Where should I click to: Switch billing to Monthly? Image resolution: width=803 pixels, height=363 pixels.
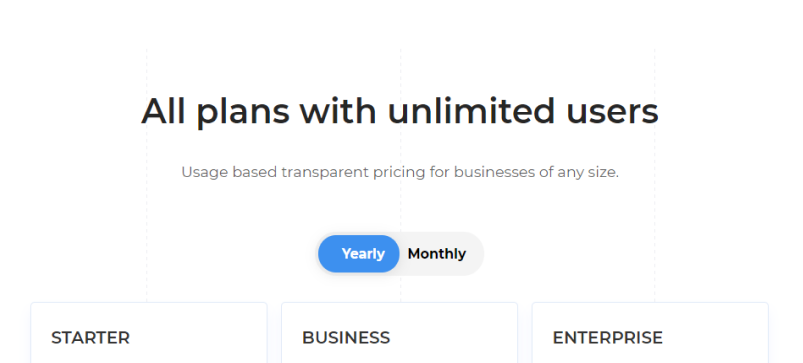[x=437, y=253]
